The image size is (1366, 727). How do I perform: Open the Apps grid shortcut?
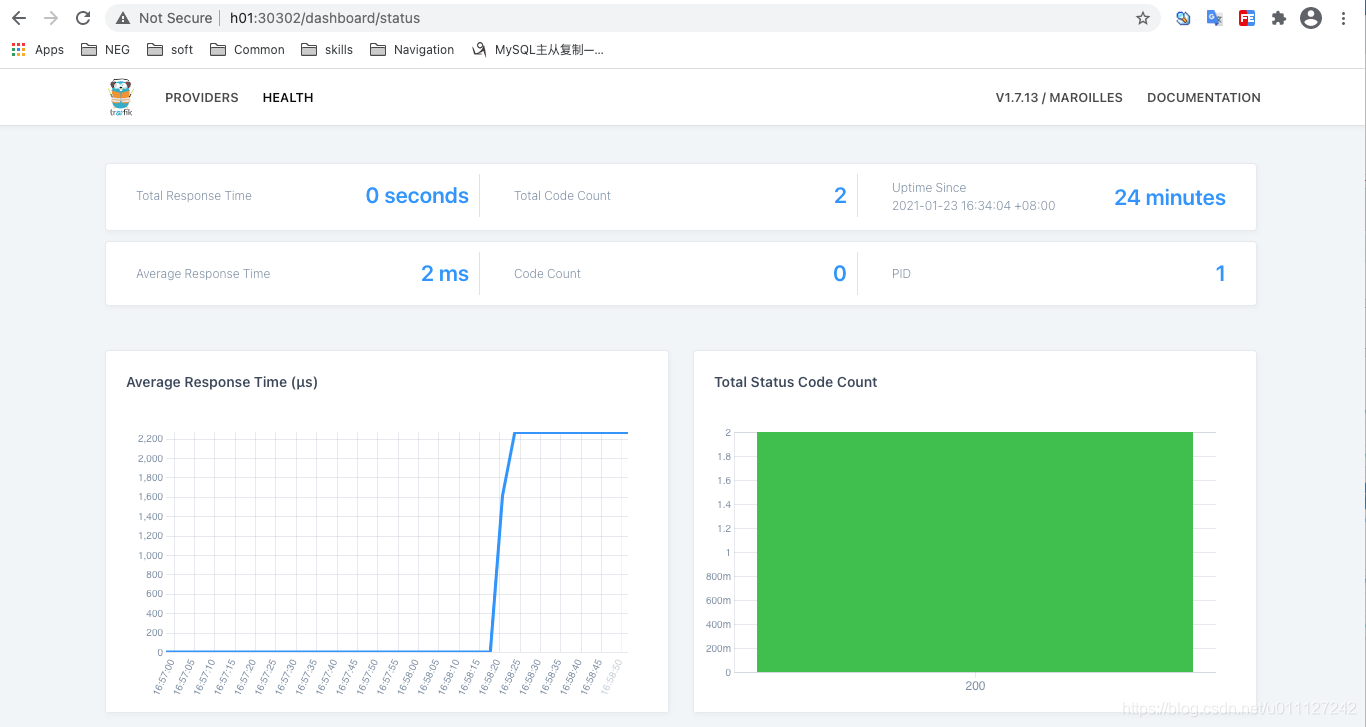pyautogui.click(x=37, y=49)
